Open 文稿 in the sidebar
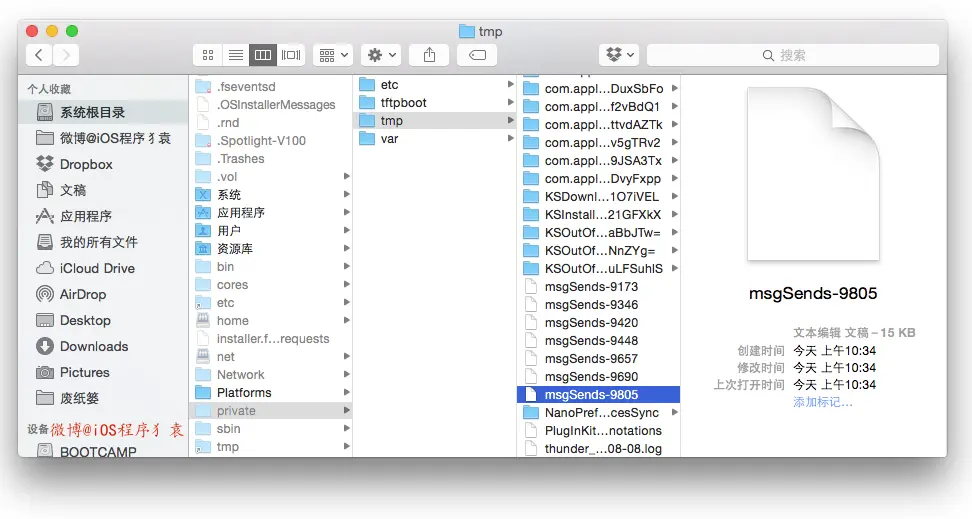Screen dimensions: 972x519 [103, 190]
